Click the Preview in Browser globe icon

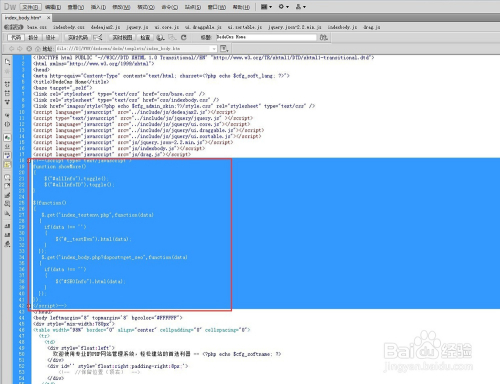point(160,37)
